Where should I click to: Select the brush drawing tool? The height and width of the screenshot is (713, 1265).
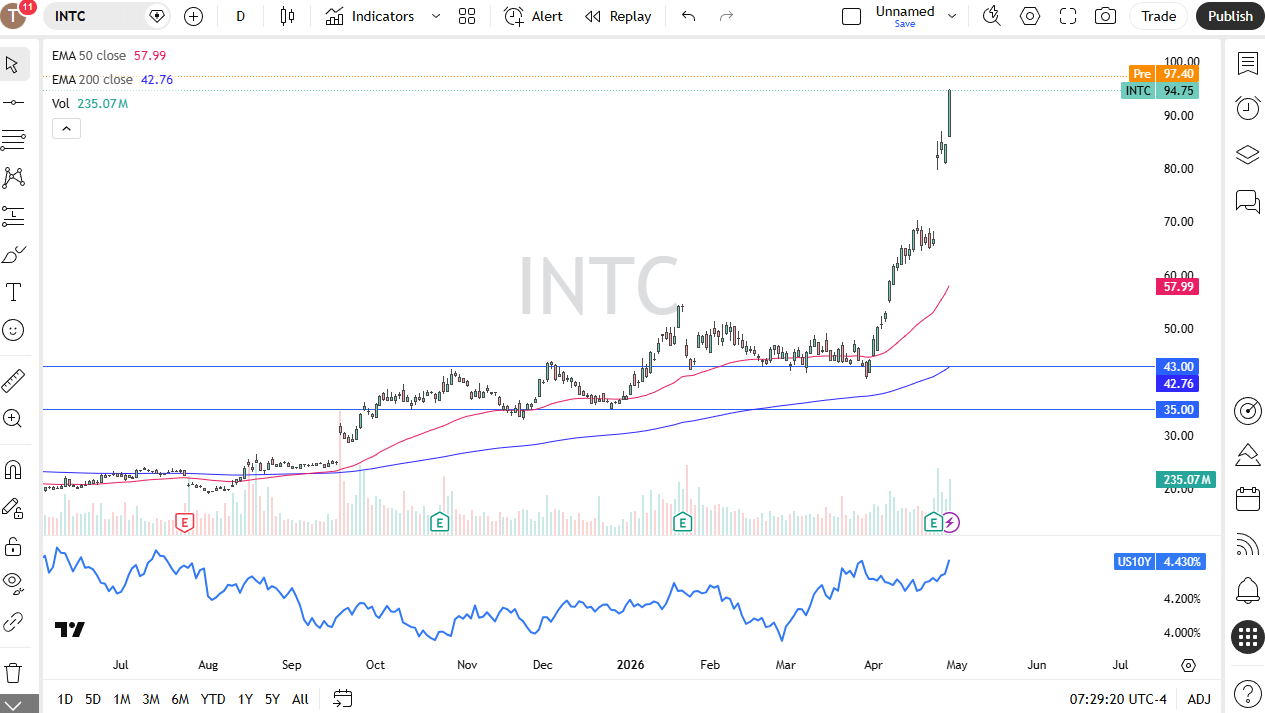coord(13,254)
